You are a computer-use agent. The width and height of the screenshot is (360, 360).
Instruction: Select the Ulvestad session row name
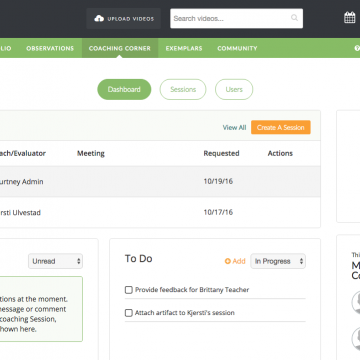(x=20, y=213)
